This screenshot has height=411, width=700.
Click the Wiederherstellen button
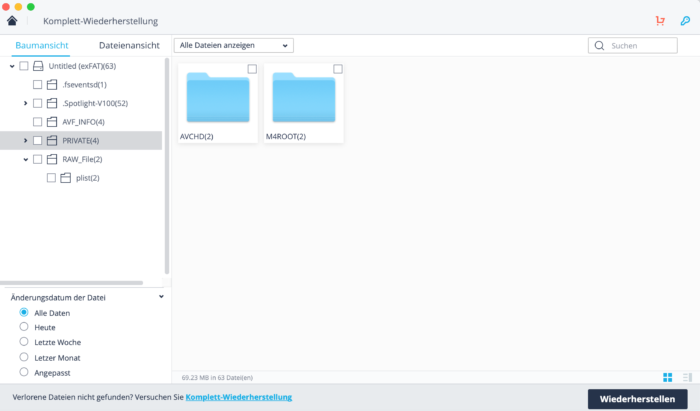click(x=638, y=399)
